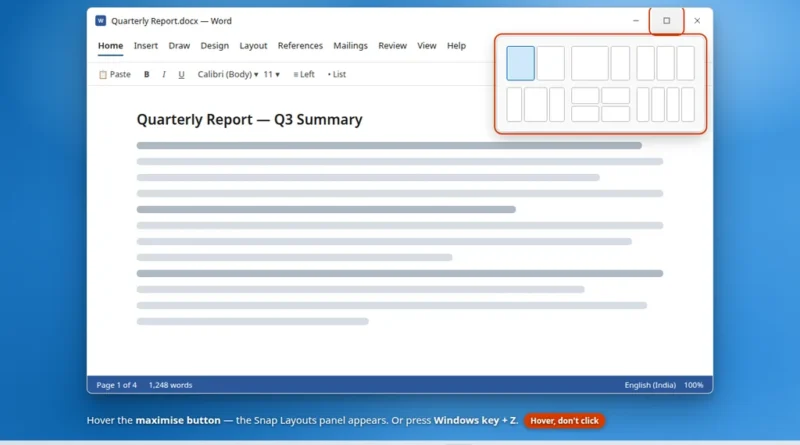Image resolution: width=800 pixels, height=445 pixels.
Task: Snap to middle column of three-equal-columns layout
Action: point(665,63)
